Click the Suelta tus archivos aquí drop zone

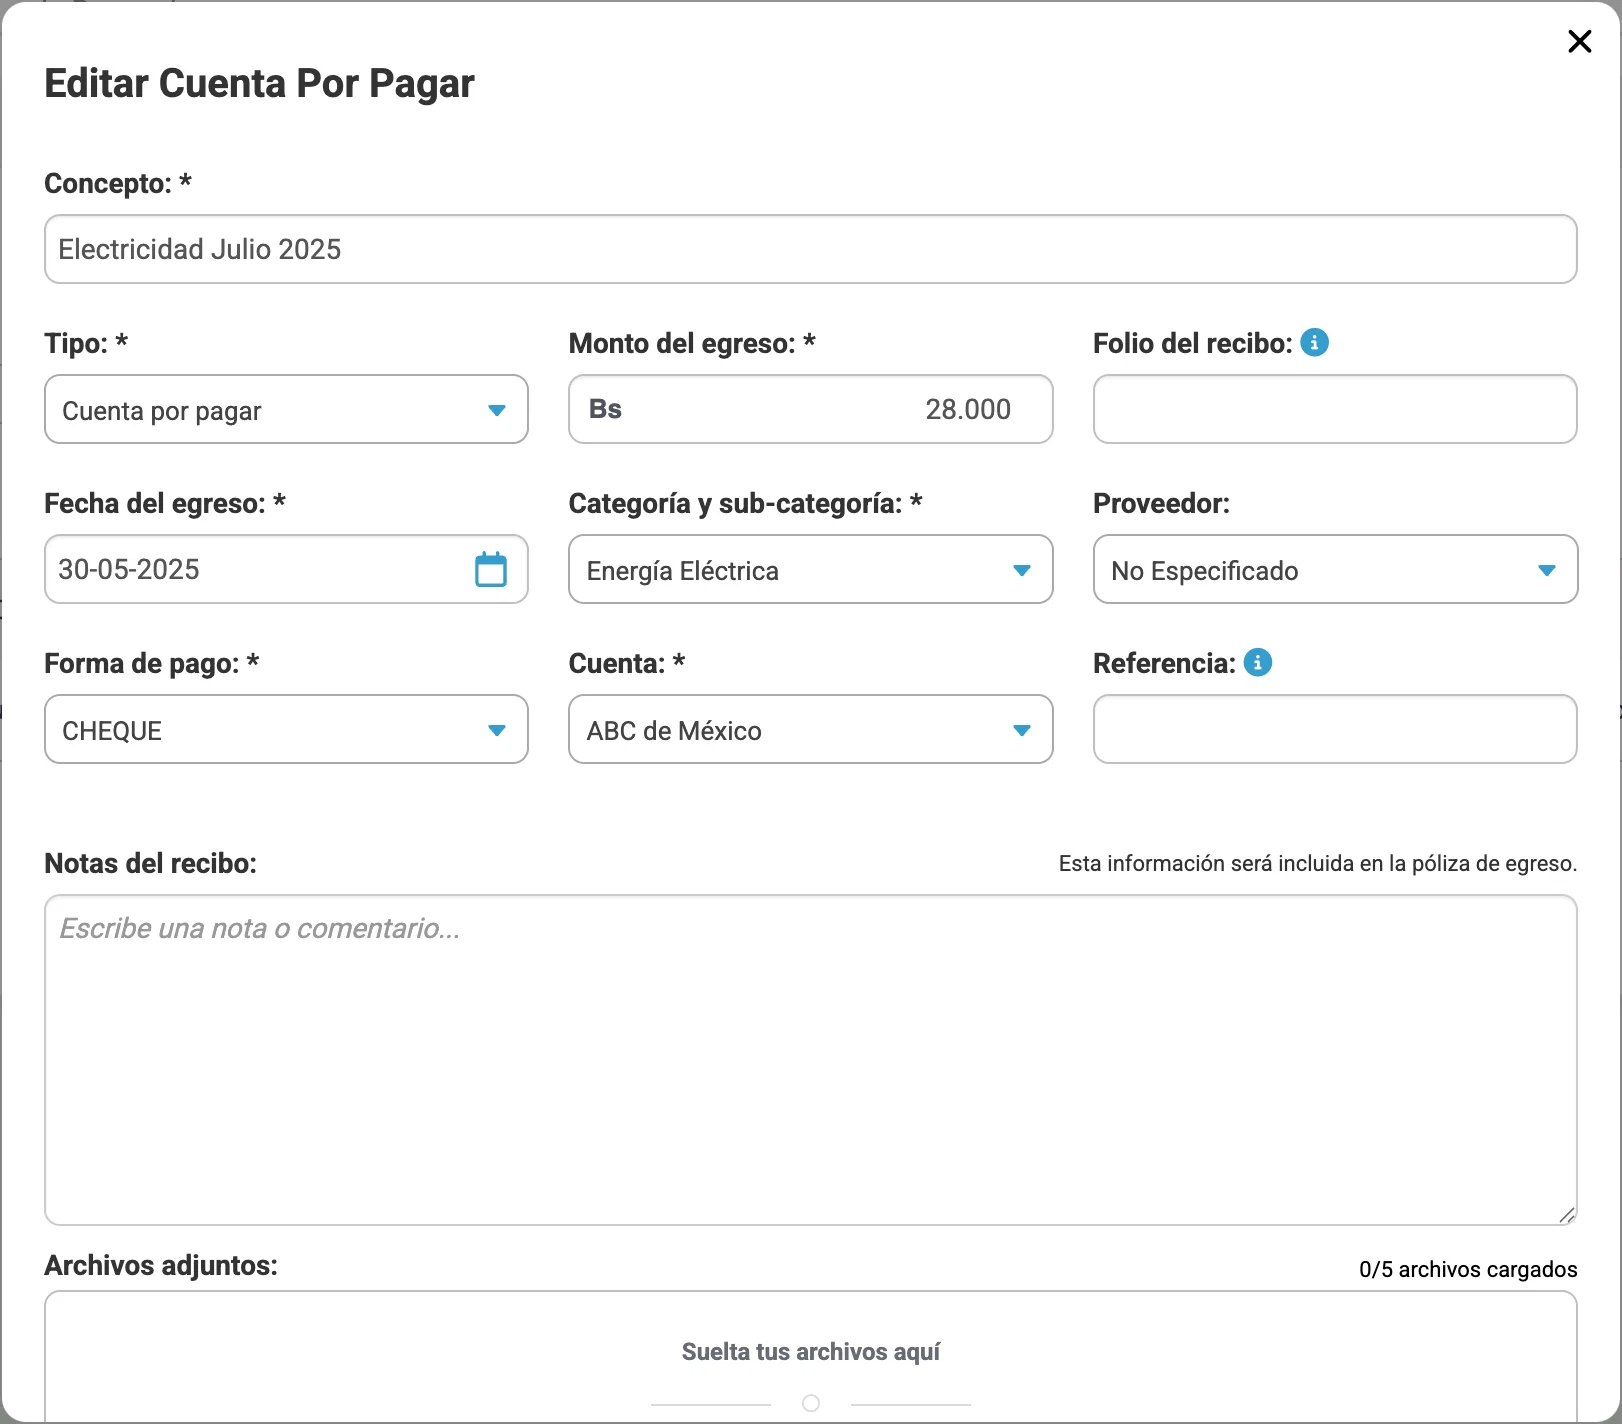[810, 1356]
